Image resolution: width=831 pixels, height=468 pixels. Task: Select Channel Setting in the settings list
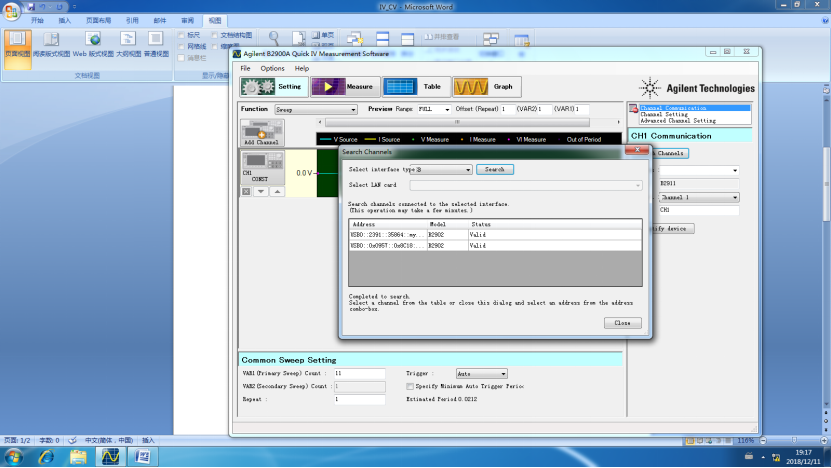pos(664,114)
